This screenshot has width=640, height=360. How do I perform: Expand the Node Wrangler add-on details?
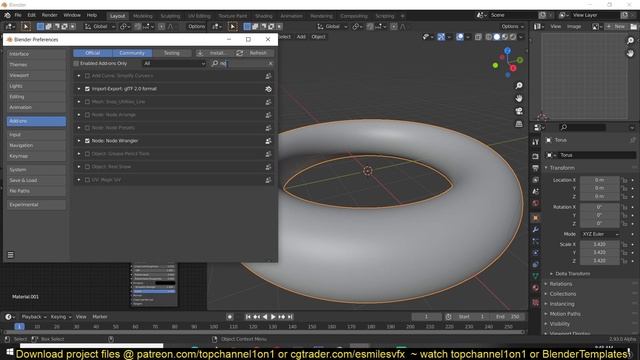[79, 141]
